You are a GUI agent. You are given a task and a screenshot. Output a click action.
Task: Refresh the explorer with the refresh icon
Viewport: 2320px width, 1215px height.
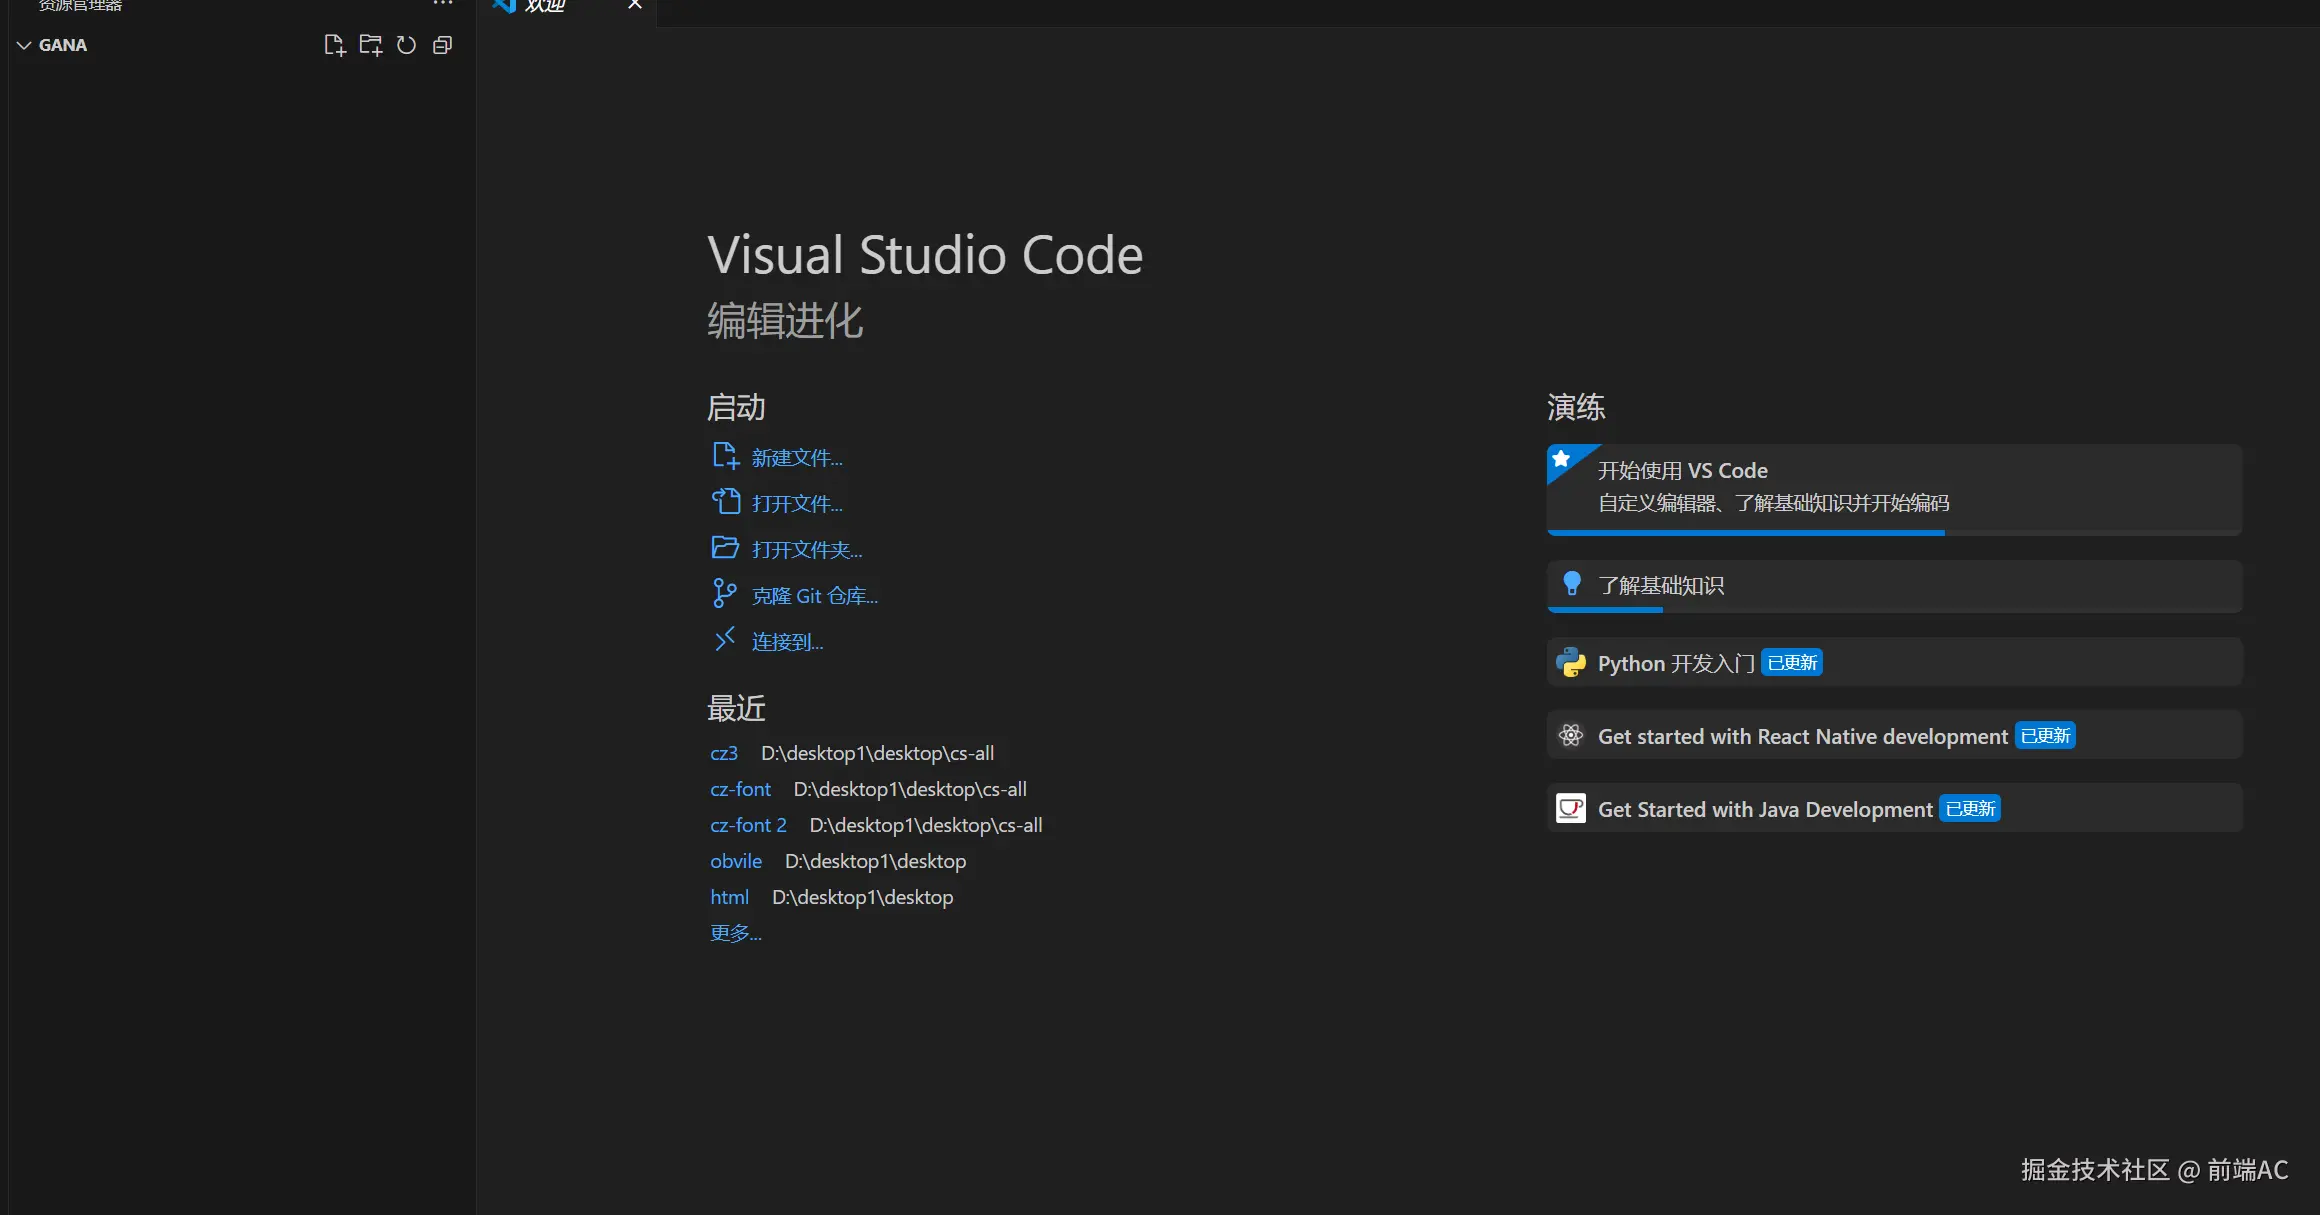[x=406, y=45]
